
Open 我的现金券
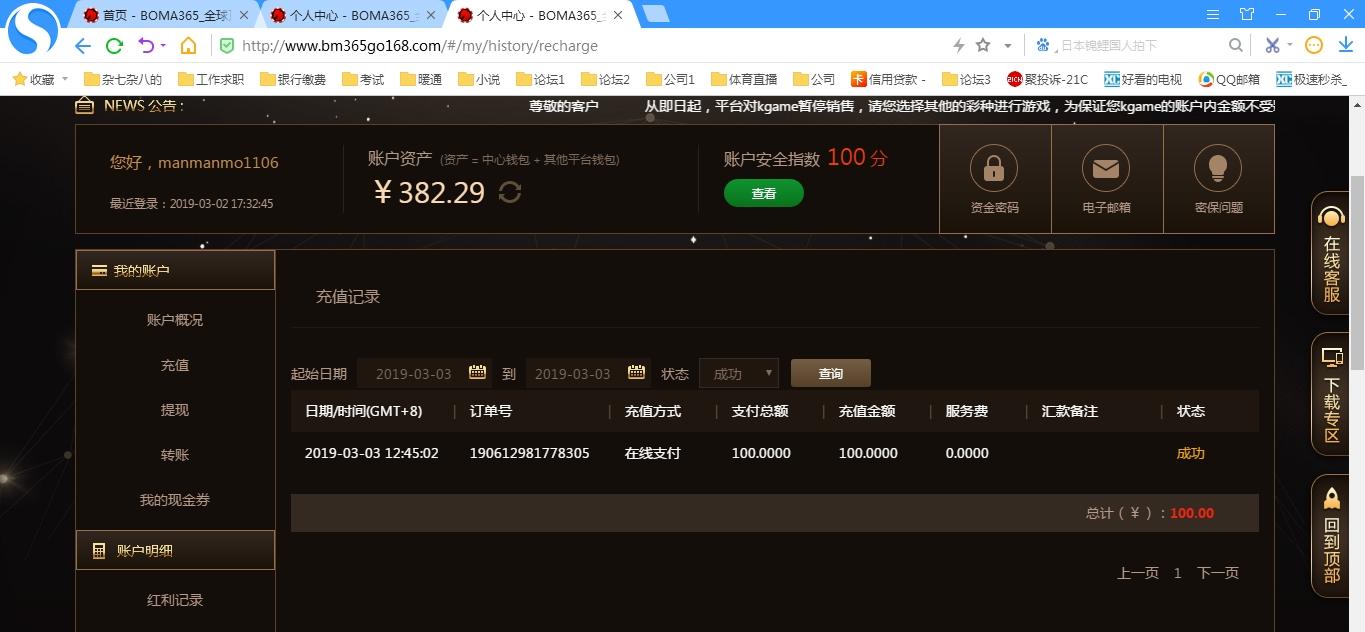click(175, 500)
